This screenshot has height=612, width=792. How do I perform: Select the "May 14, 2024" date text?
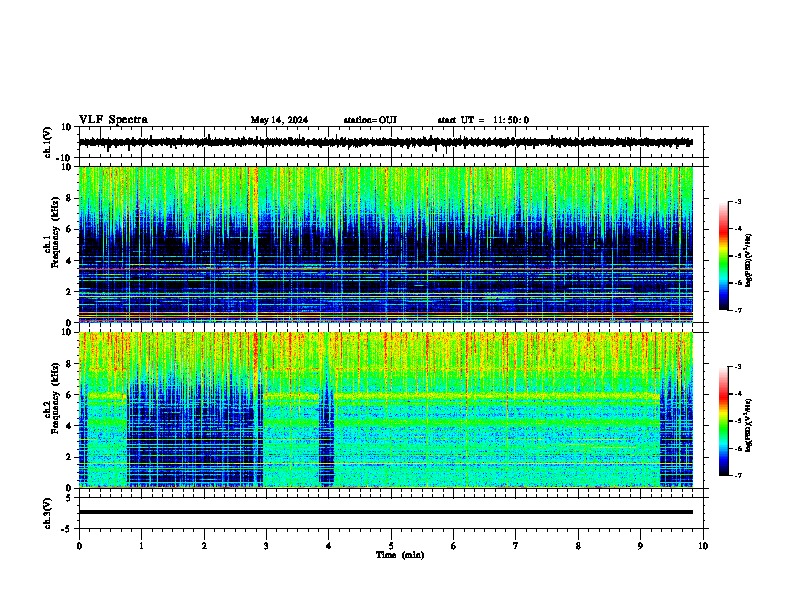[279, 120]
